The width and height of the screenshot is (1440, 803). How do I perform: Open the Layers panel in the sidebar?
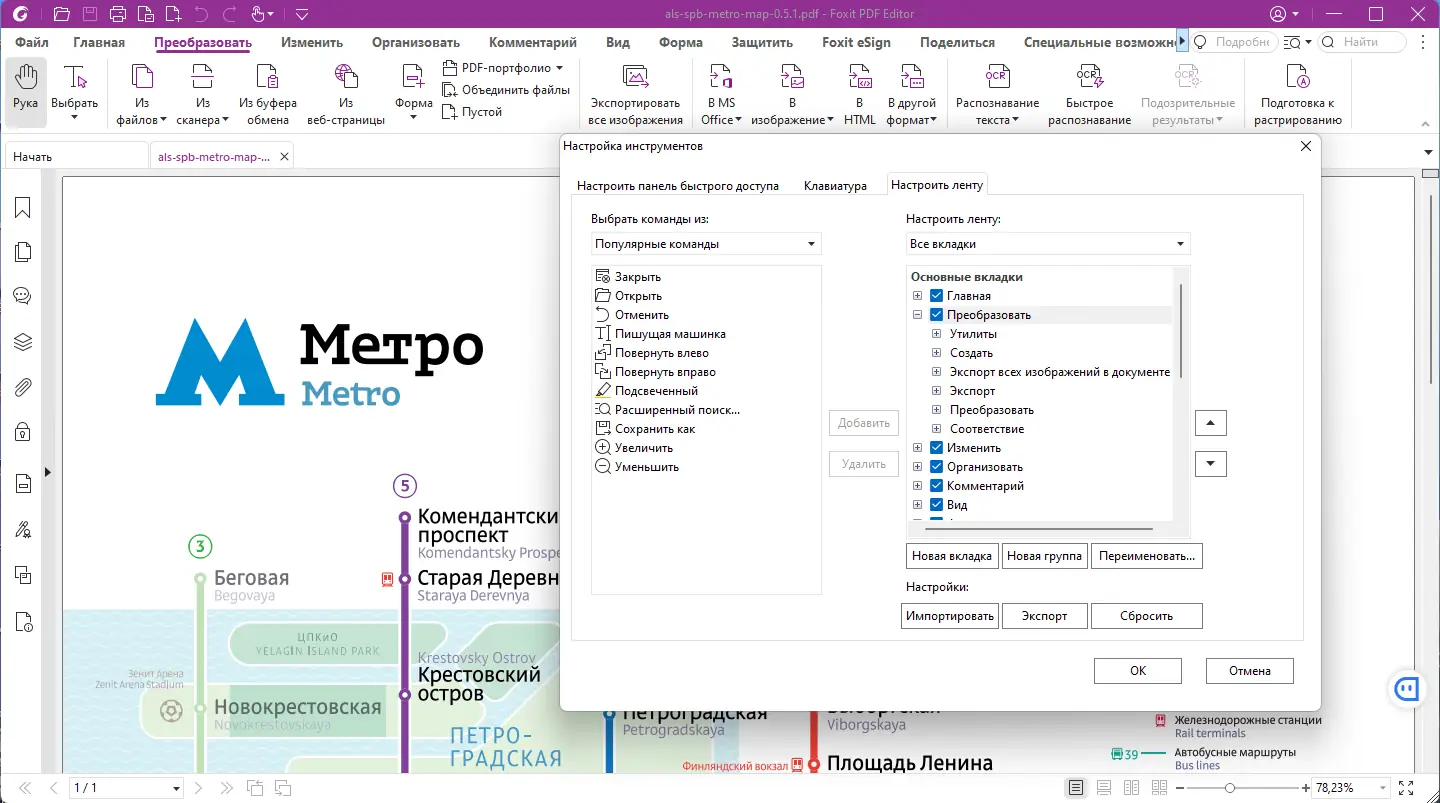pos(22,342)
